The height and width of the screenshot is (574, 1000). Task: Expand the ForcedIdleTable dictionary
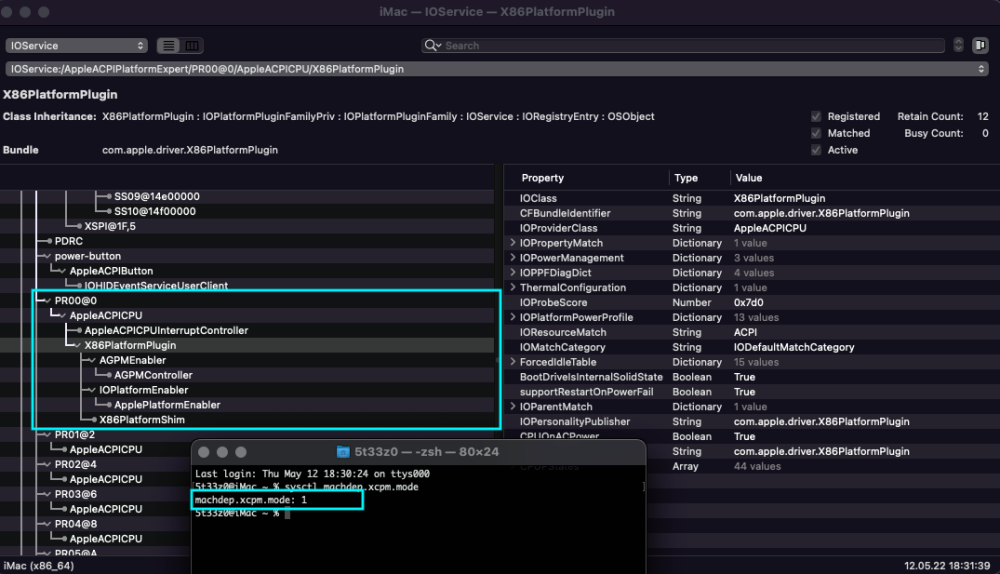coord(513,362)
